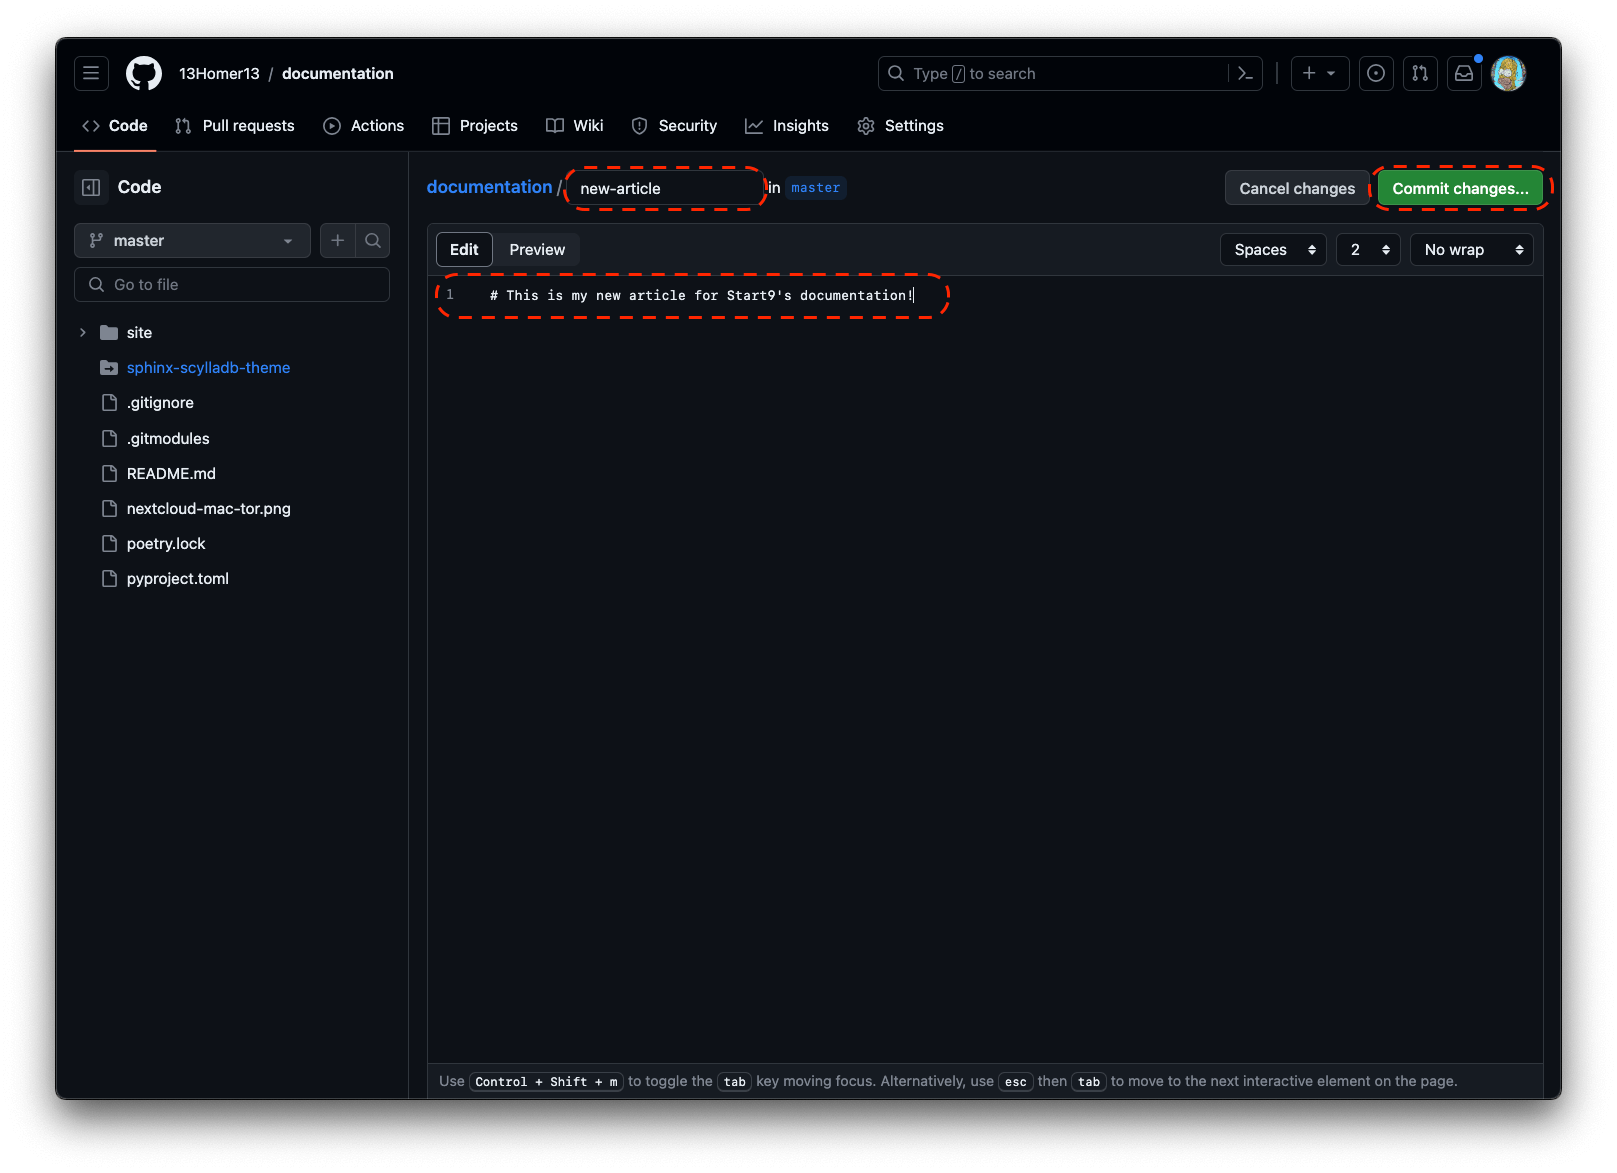Open the master branch dropdown
The image size is (1617, 1173).
tap(192, 240)
